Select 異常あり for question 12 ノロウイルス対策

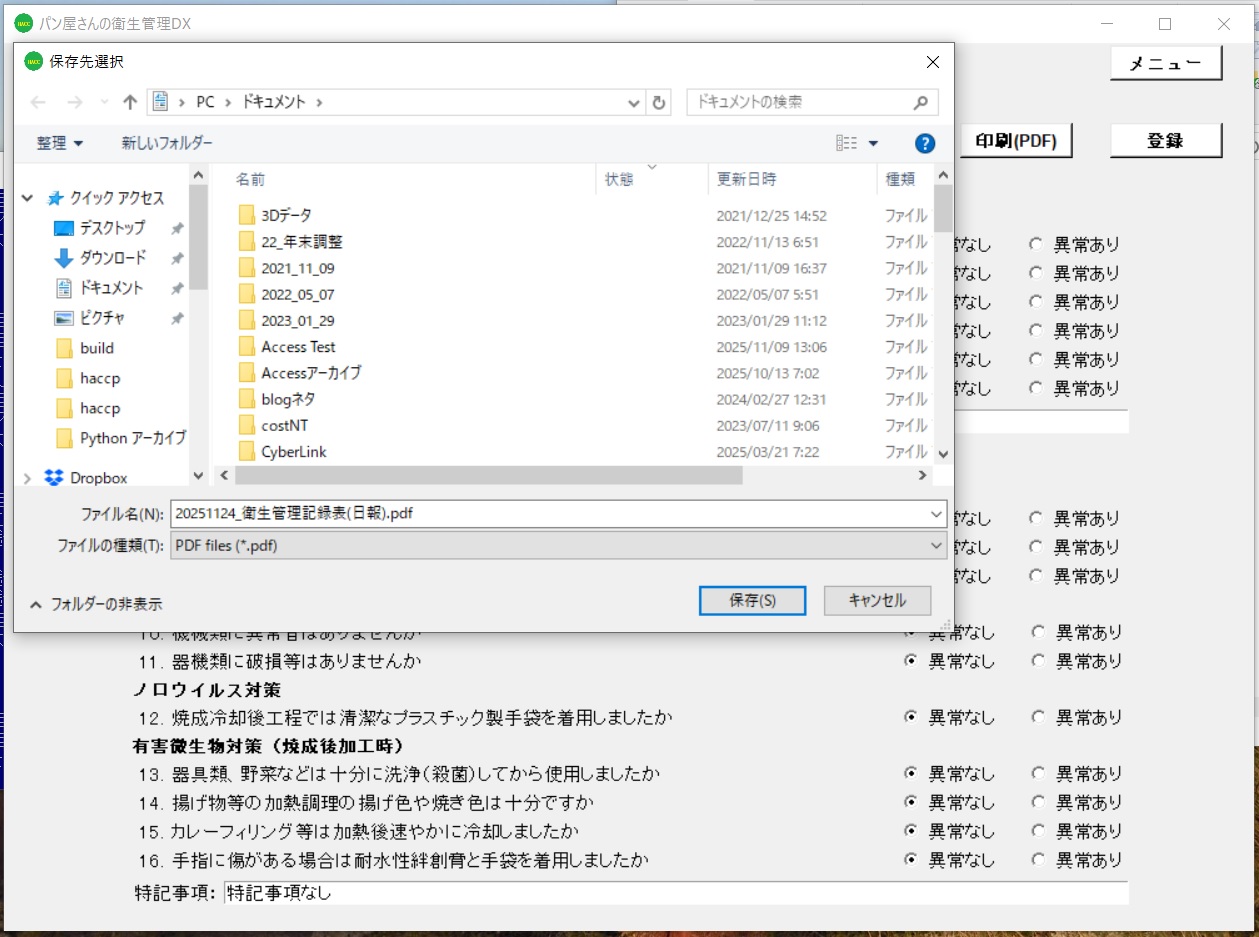coord(1037,717)
